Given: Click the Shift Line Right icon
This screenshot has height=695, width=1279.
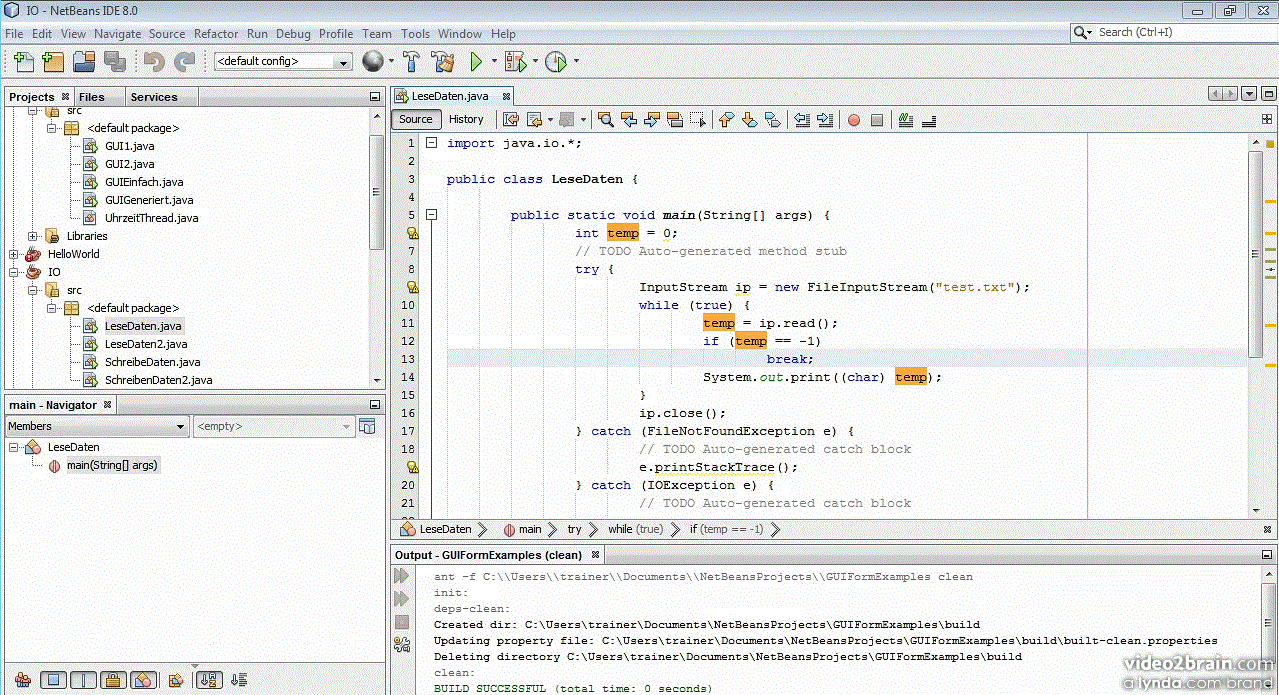Looking at the screenshot, I should pyautogui.click(x=825, y=120).
